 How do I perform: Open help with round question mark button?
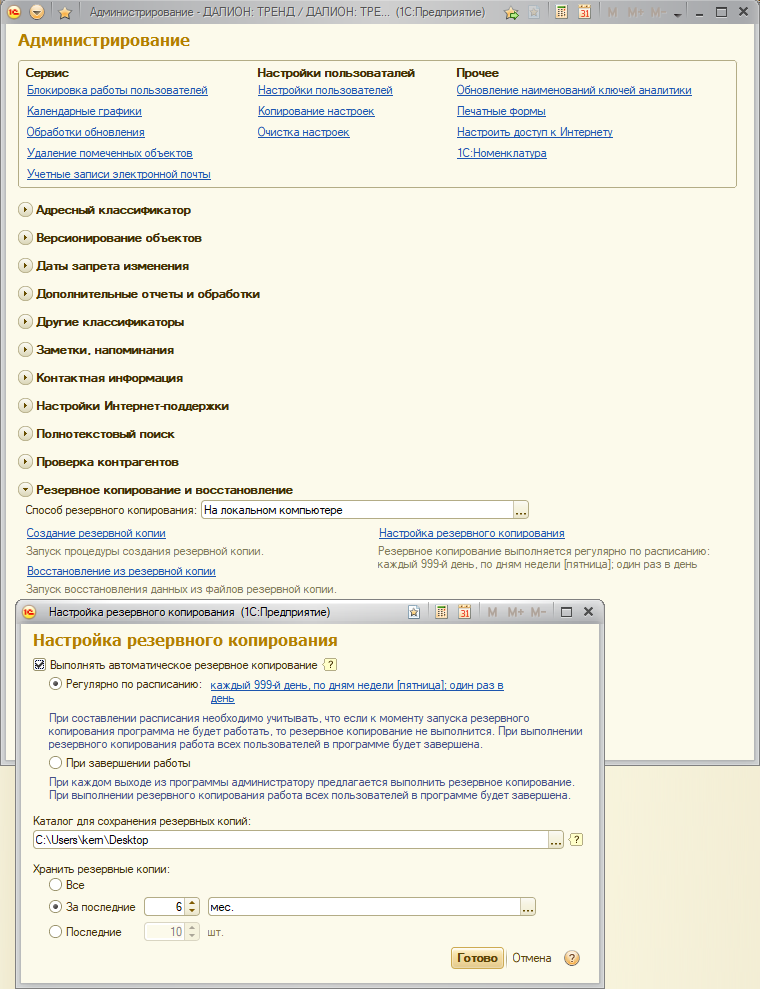pos(571,958)
